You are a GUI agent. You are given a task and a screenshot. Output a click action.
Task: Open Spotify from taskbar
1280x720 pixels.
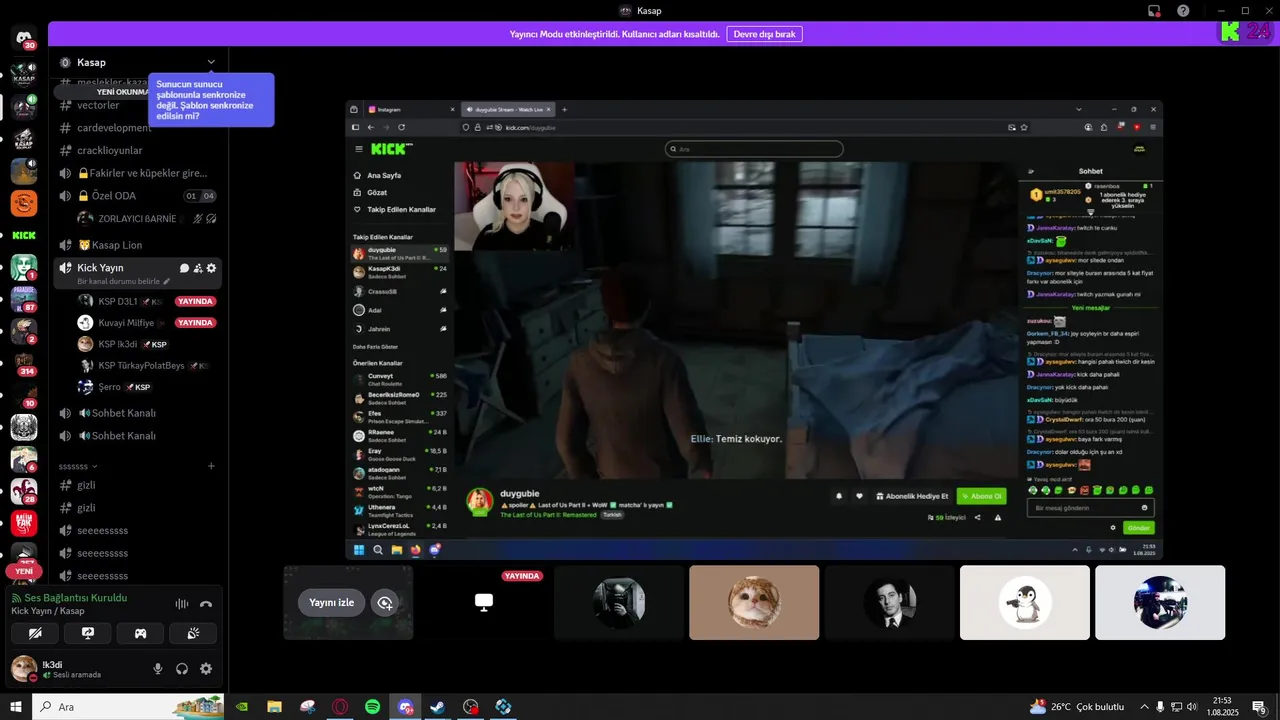pyautogui.click(x=372, y=707)
